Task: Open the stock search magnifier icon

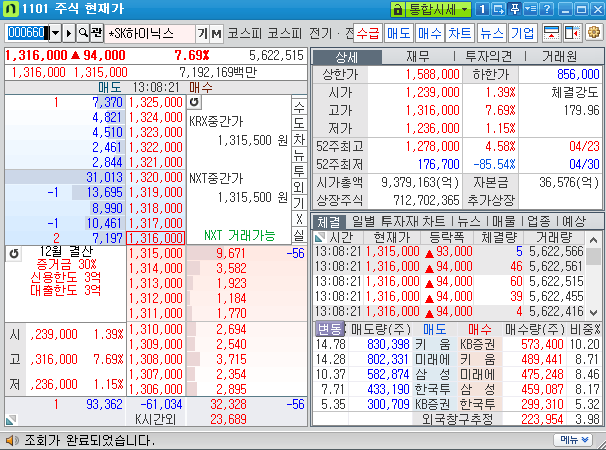Action: pyautogui.click(x=83, y=33)
